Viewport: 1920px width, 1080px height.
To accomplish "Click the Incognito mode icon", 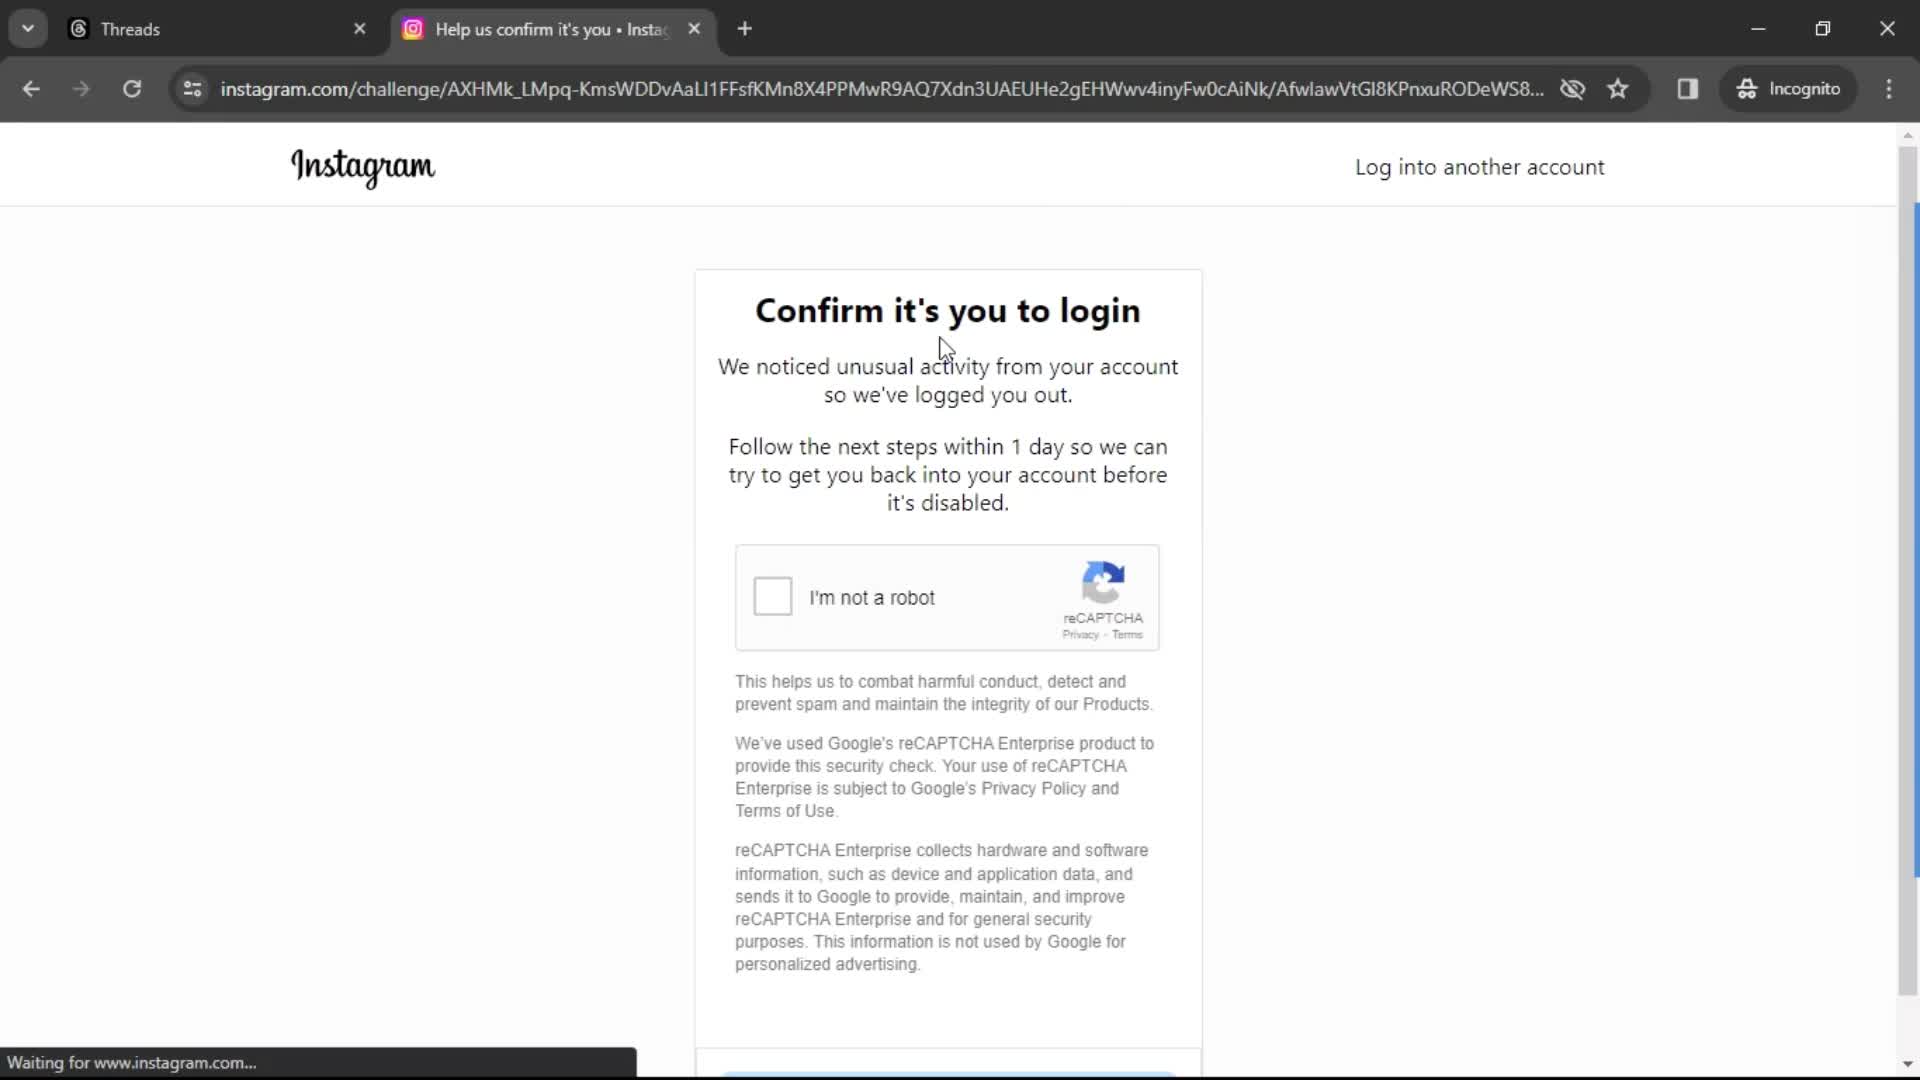I will click(1747, 88).
